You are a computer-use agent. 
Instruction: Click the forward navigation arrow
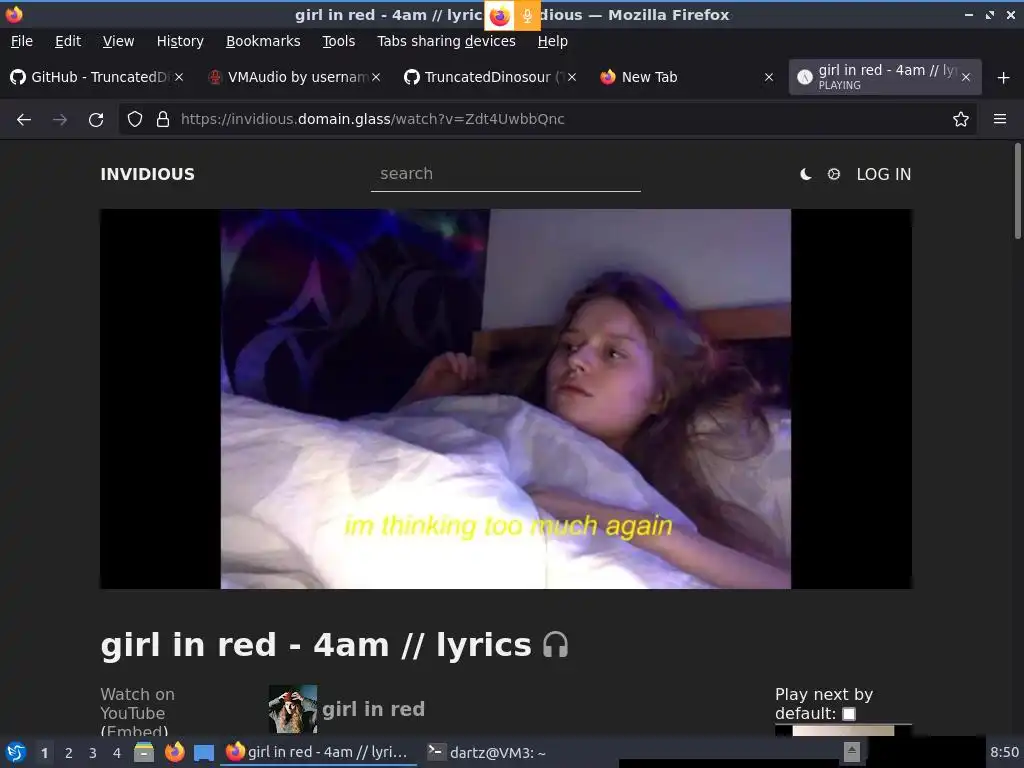coord(60,120)
